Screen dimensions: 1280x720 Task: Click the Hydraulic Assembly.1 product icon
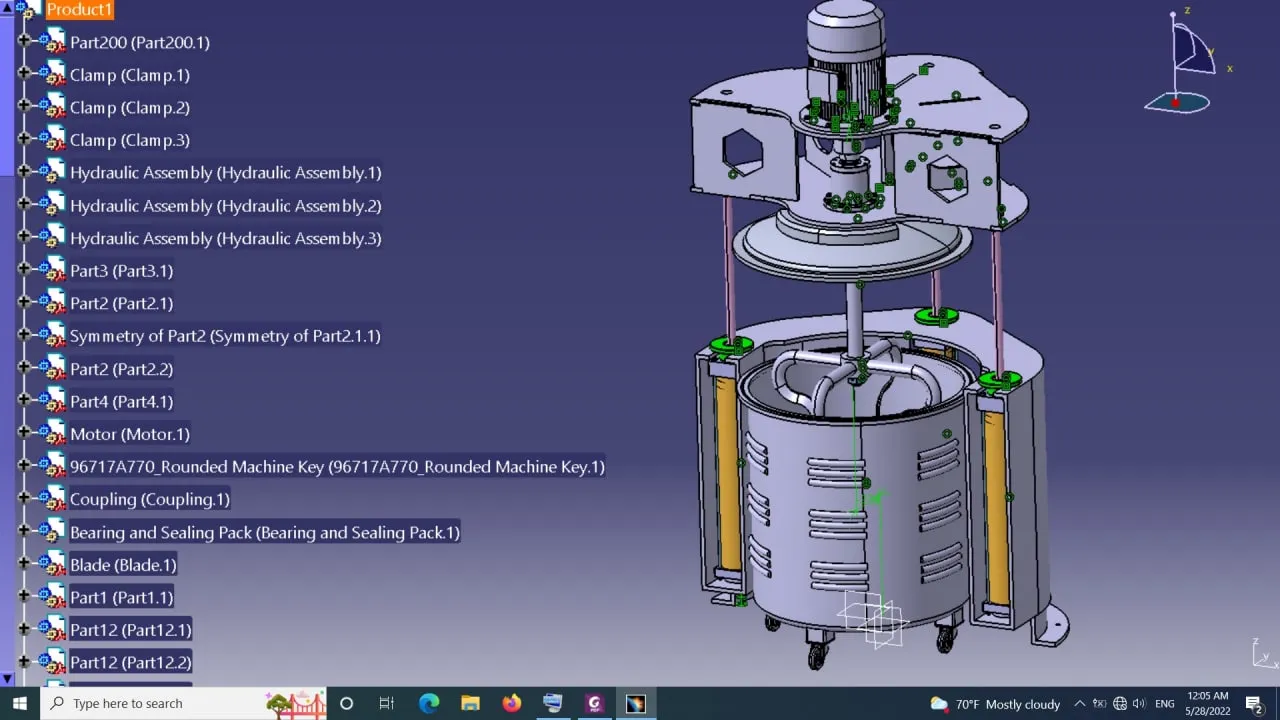click(51, 173)
